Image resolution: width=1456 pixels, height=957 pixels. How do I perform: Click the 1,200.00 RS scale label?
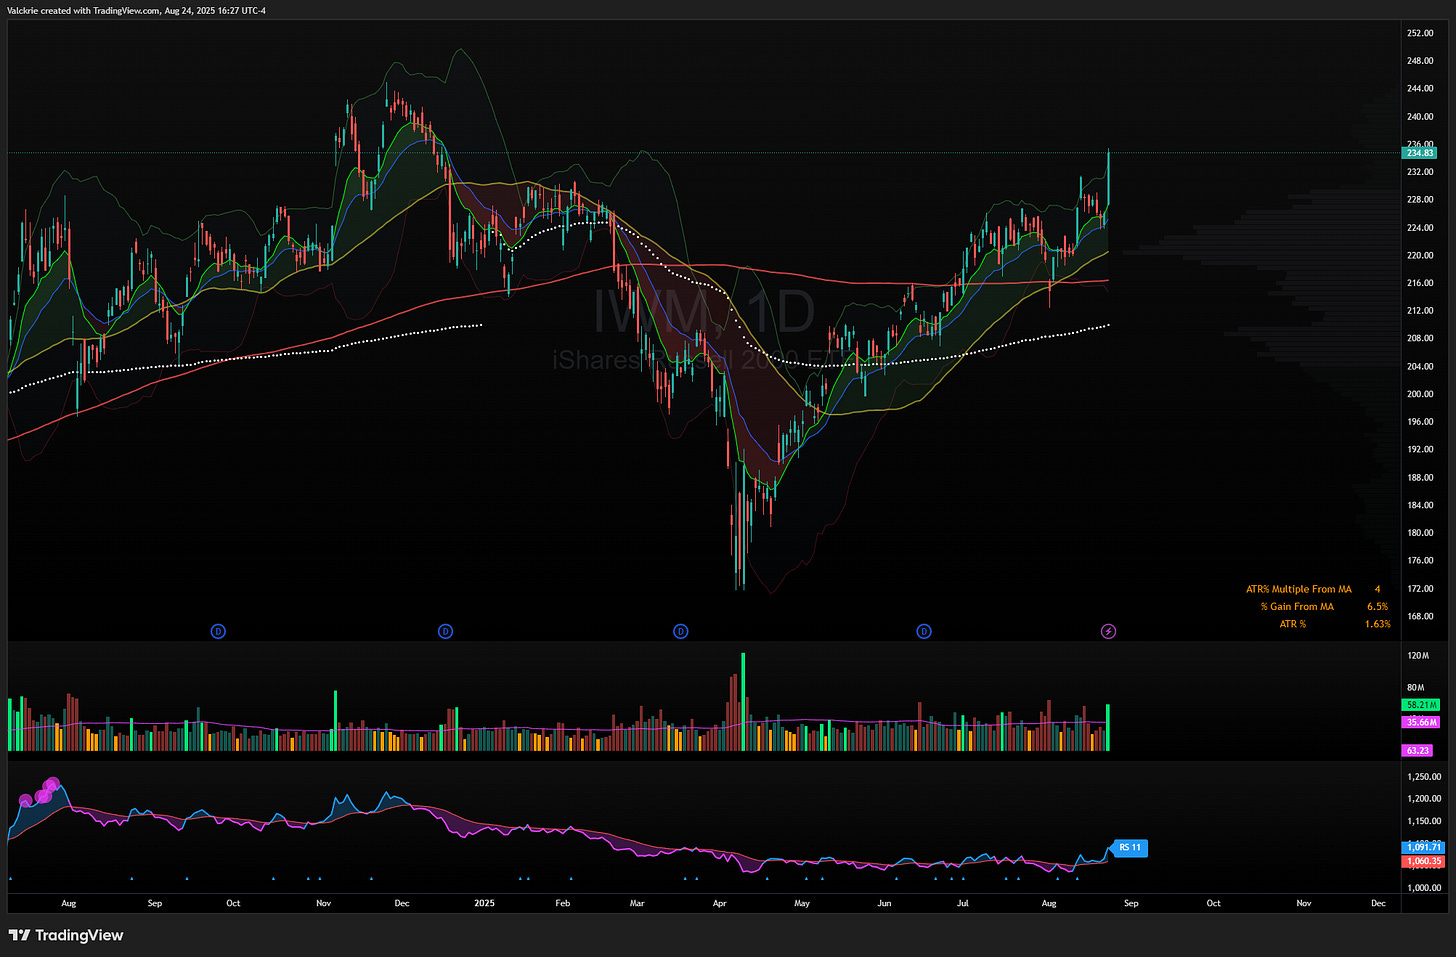[x=1424, y=799]
